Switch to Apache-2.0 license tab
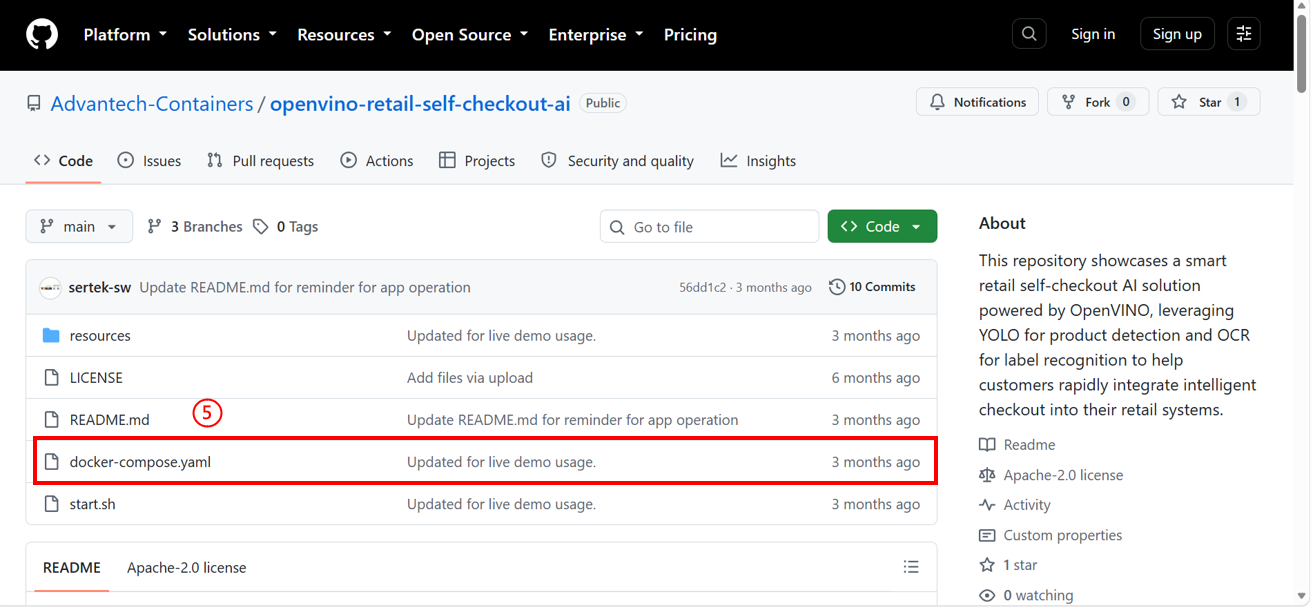Image resolution: width=1313 pixels, height=609 pixels. [x=186, y=567]
